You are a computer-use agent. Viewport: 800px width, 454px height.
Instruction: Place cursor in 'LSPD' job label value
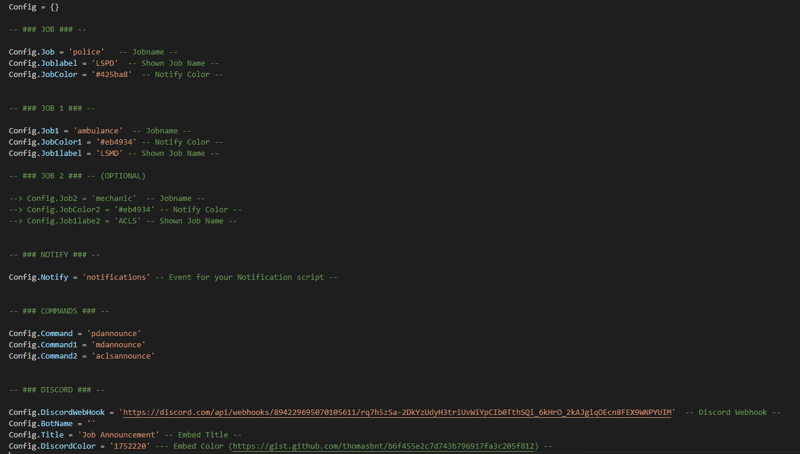coord(105,63)
